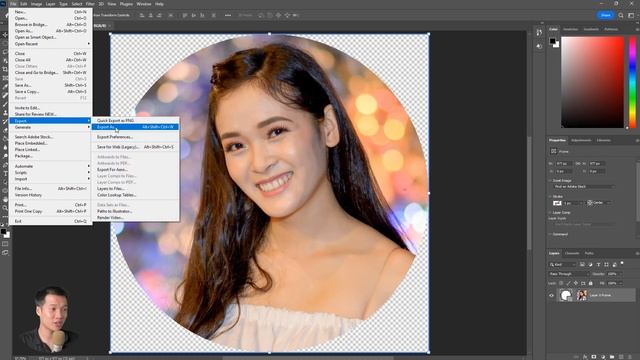
Task: Toggle lock transparent pixels
Action: point(561,283)
